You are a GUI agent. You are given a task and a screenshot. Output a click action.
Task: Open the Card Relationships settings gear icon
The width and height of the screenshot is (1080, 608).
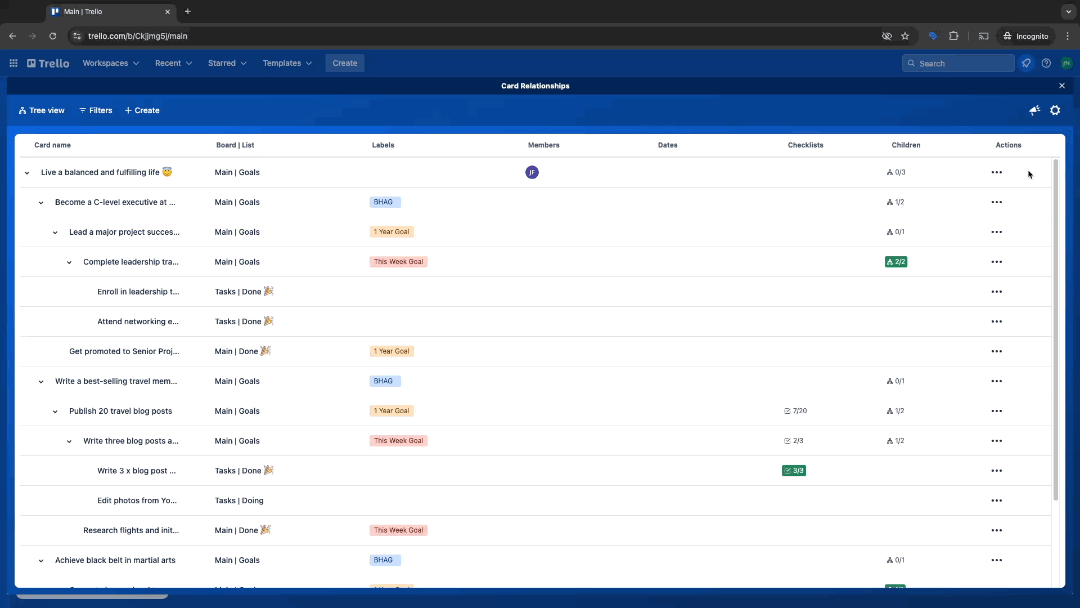[x=1054, y=110]
